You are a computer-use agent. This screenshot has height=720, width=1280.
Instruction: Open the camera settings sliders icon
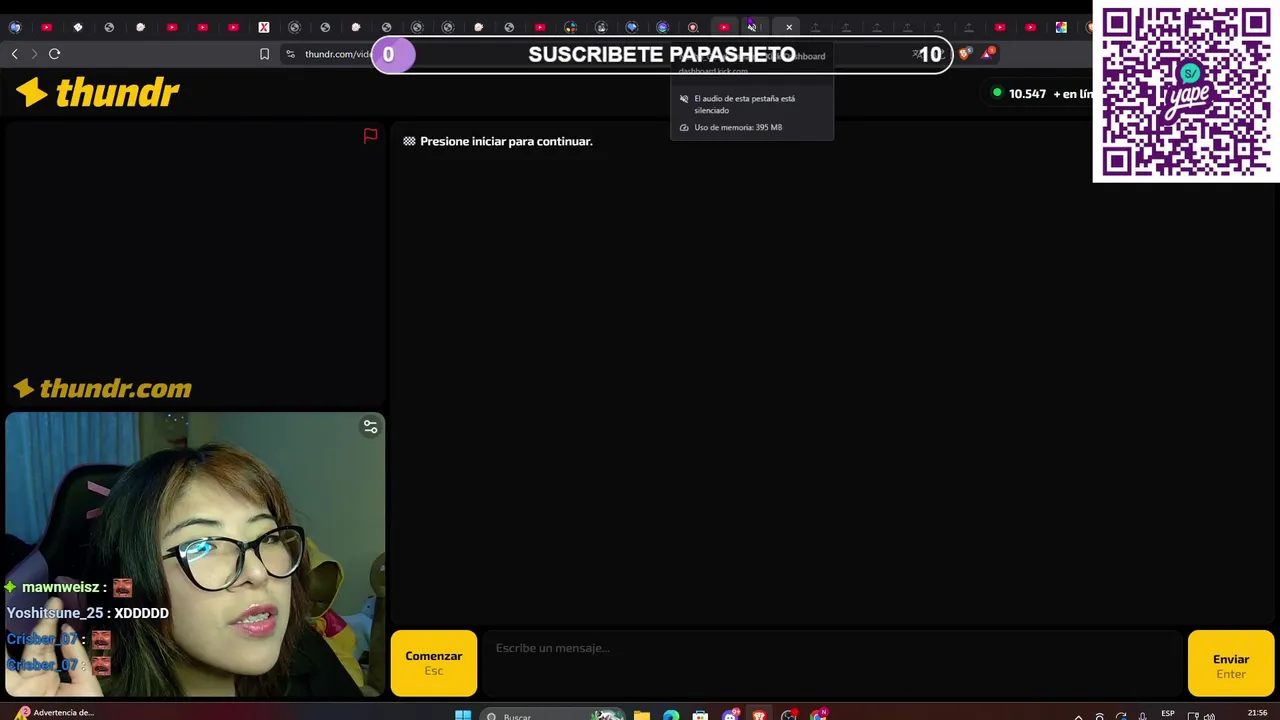pos(370,427)
